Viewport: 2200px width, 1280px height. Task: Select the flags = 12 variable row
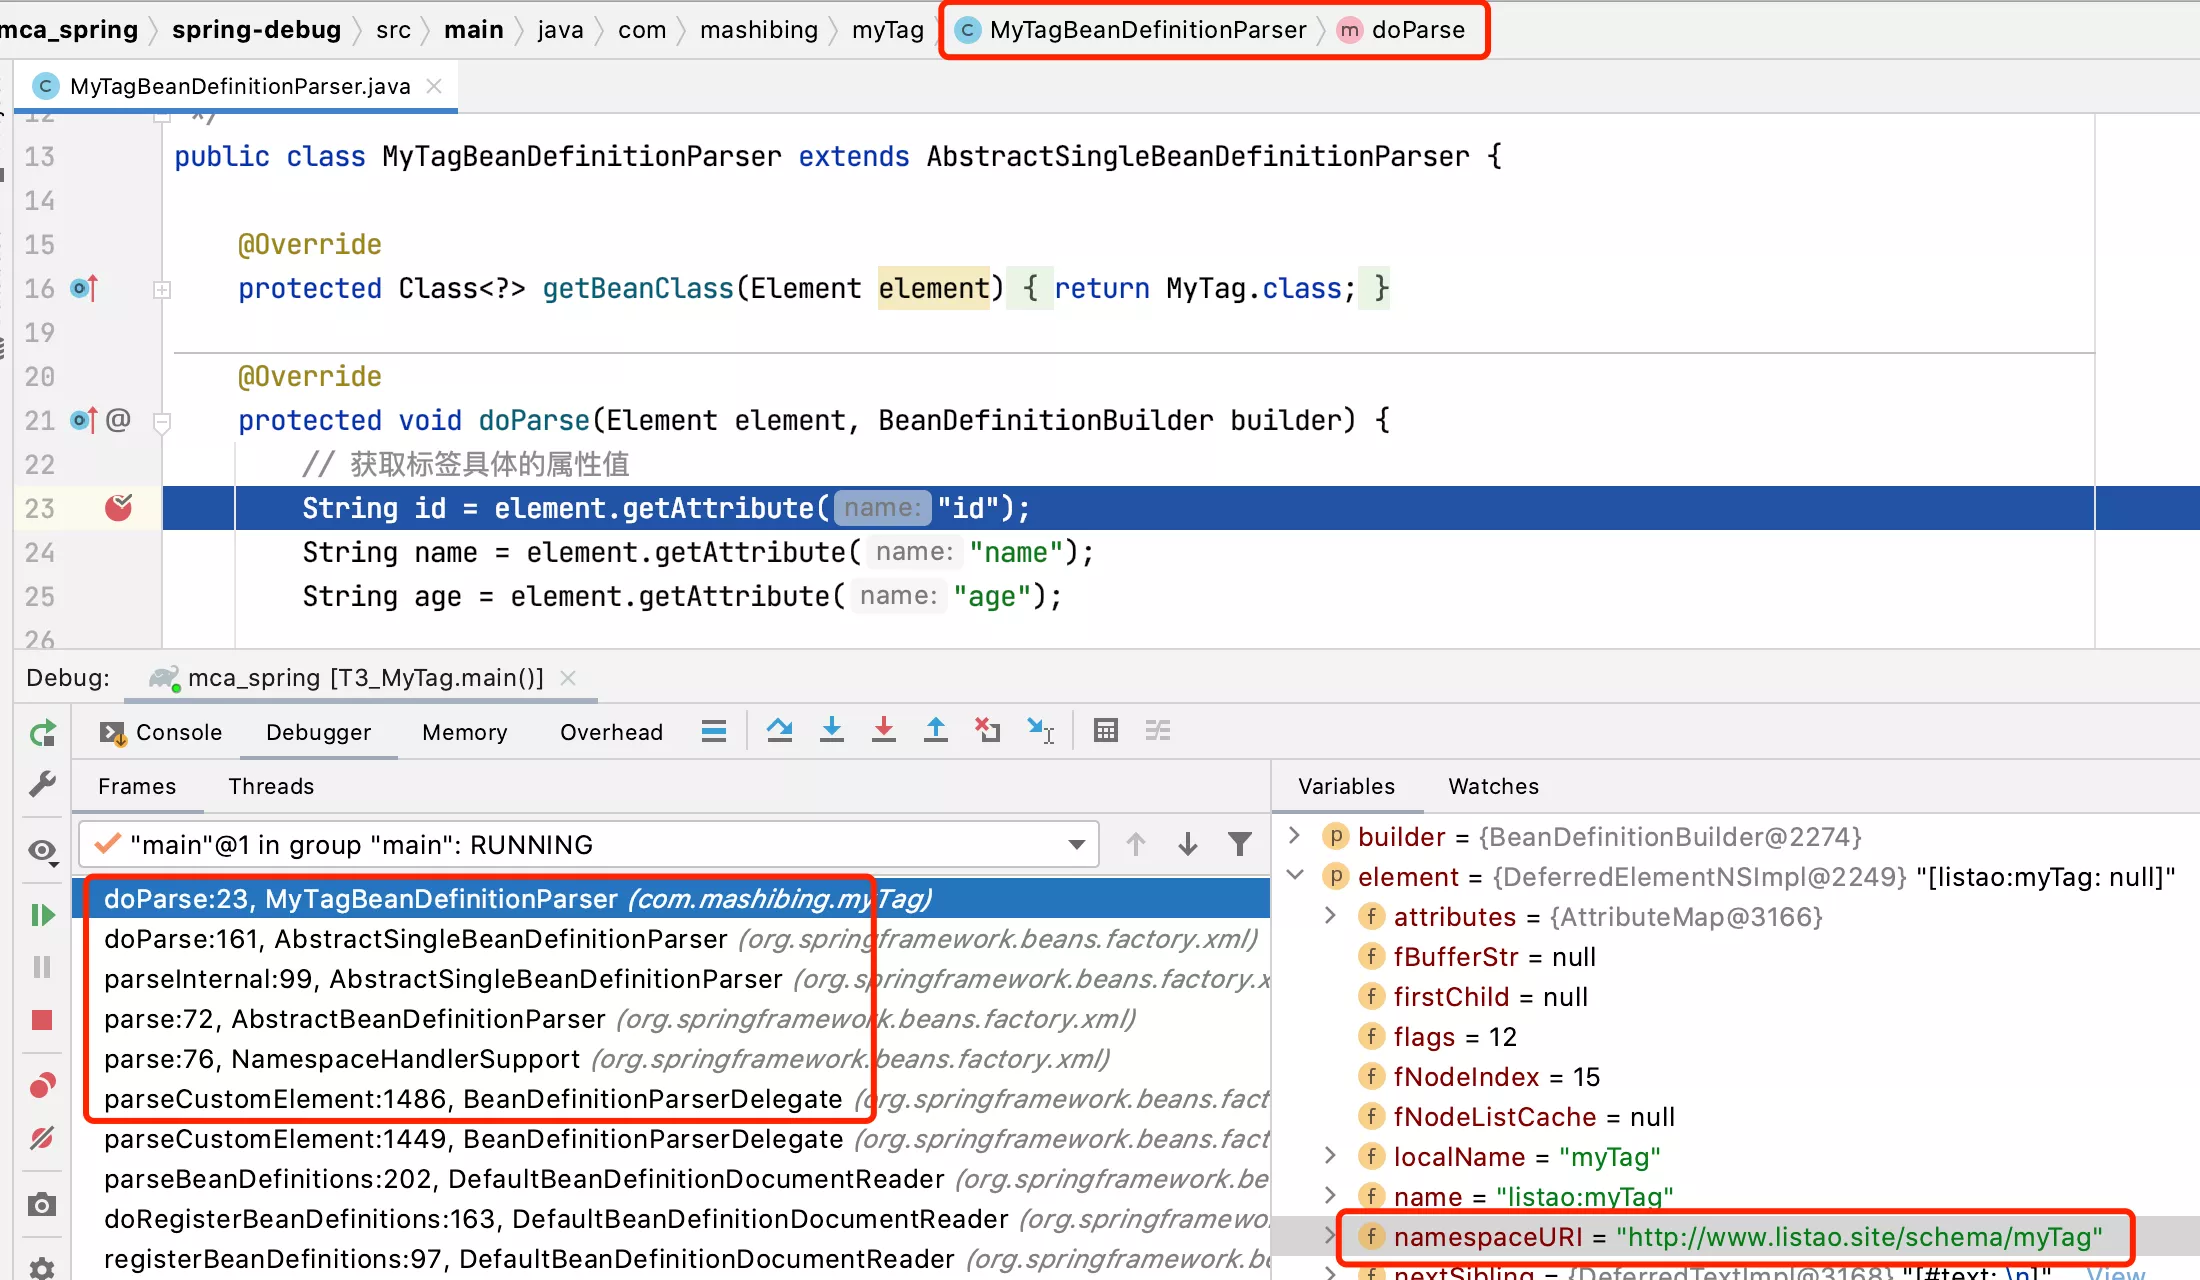[1736, 1037]
